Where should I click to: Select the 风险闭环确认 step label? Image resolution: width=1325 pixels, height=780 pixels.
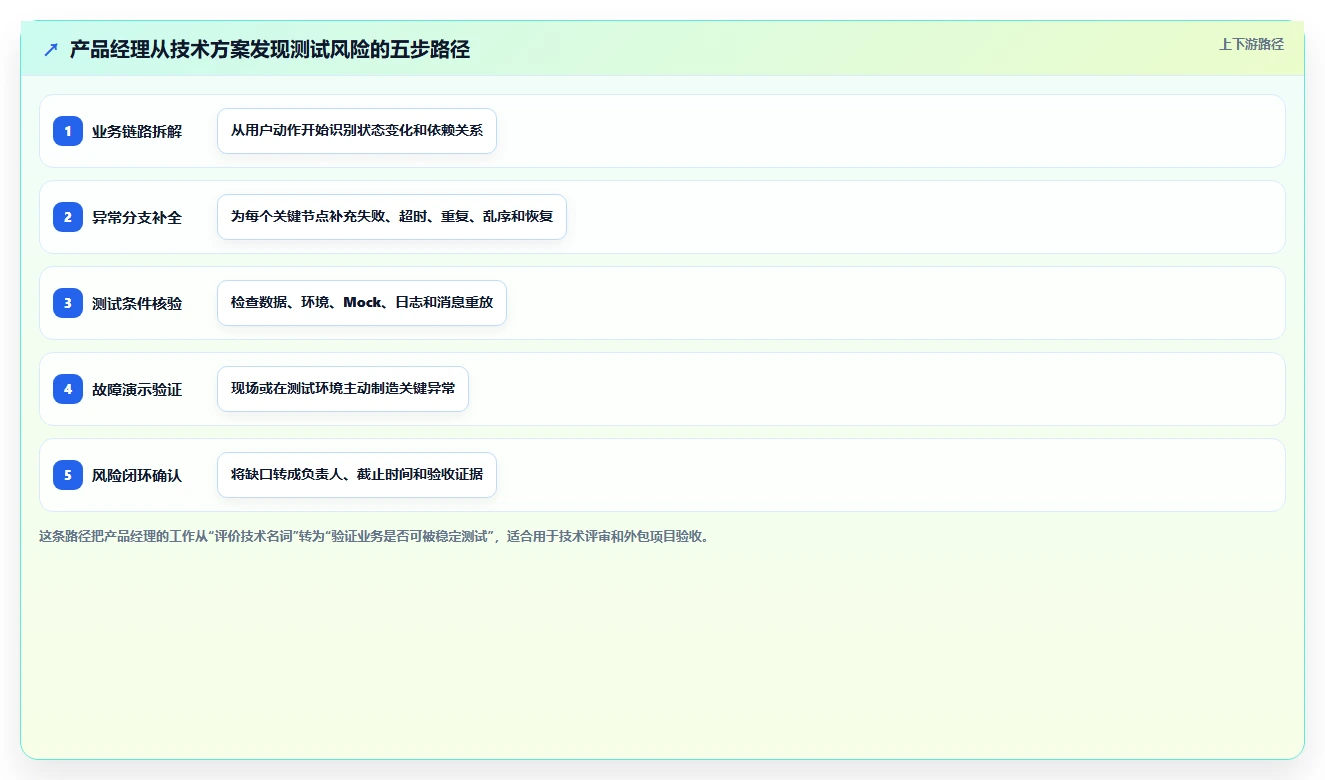click(137, 475)
